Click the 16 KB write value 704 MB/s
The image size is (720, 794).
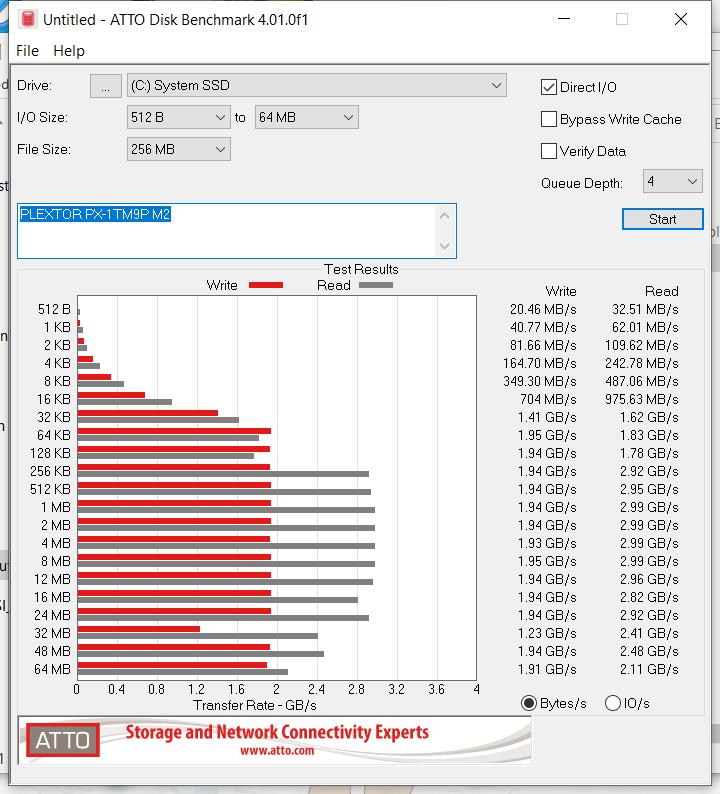(x=548, y=400)
